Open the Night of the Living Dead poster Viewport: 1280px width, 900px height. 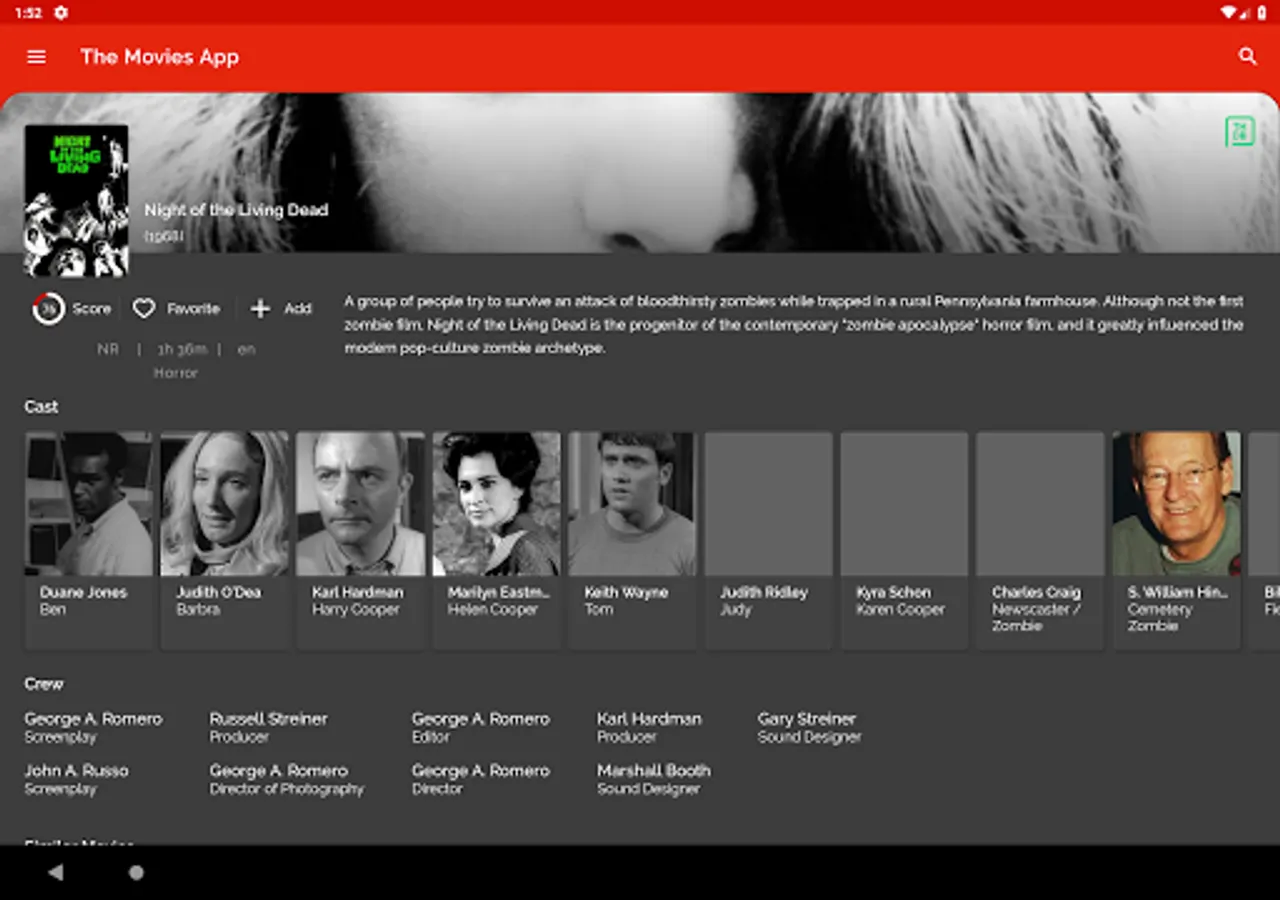click(x=77, y=199)
